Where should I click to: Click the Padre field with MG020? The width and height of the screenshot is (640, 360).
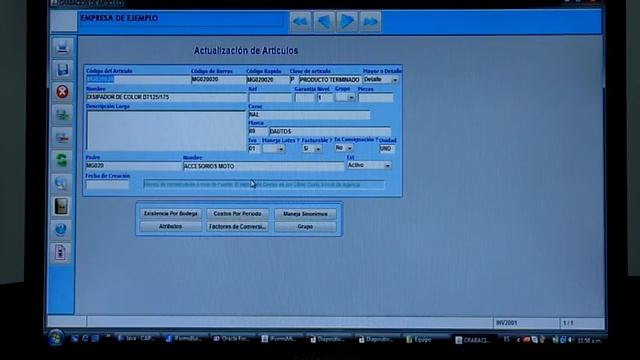(x=133, y=166)
